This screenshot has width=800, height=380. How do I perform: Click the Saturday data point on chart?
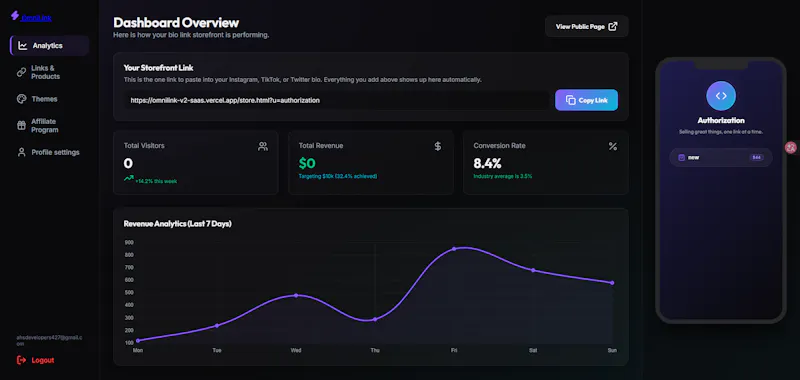pos(533,270)
